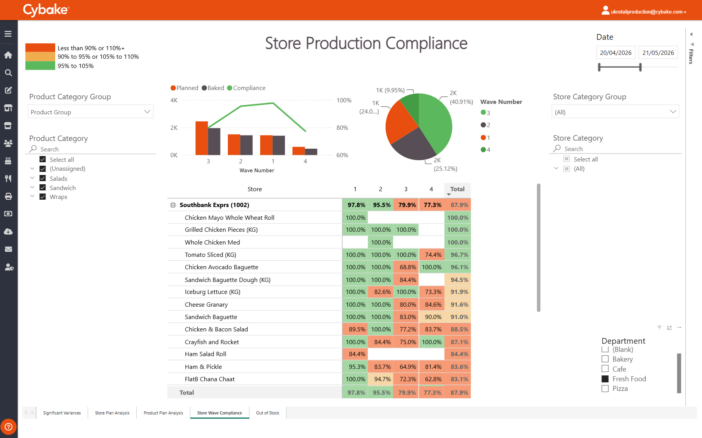Screen dimensions: 702x438
Task: Switch to Out of Stock tab
Action: tap(268, 413)
